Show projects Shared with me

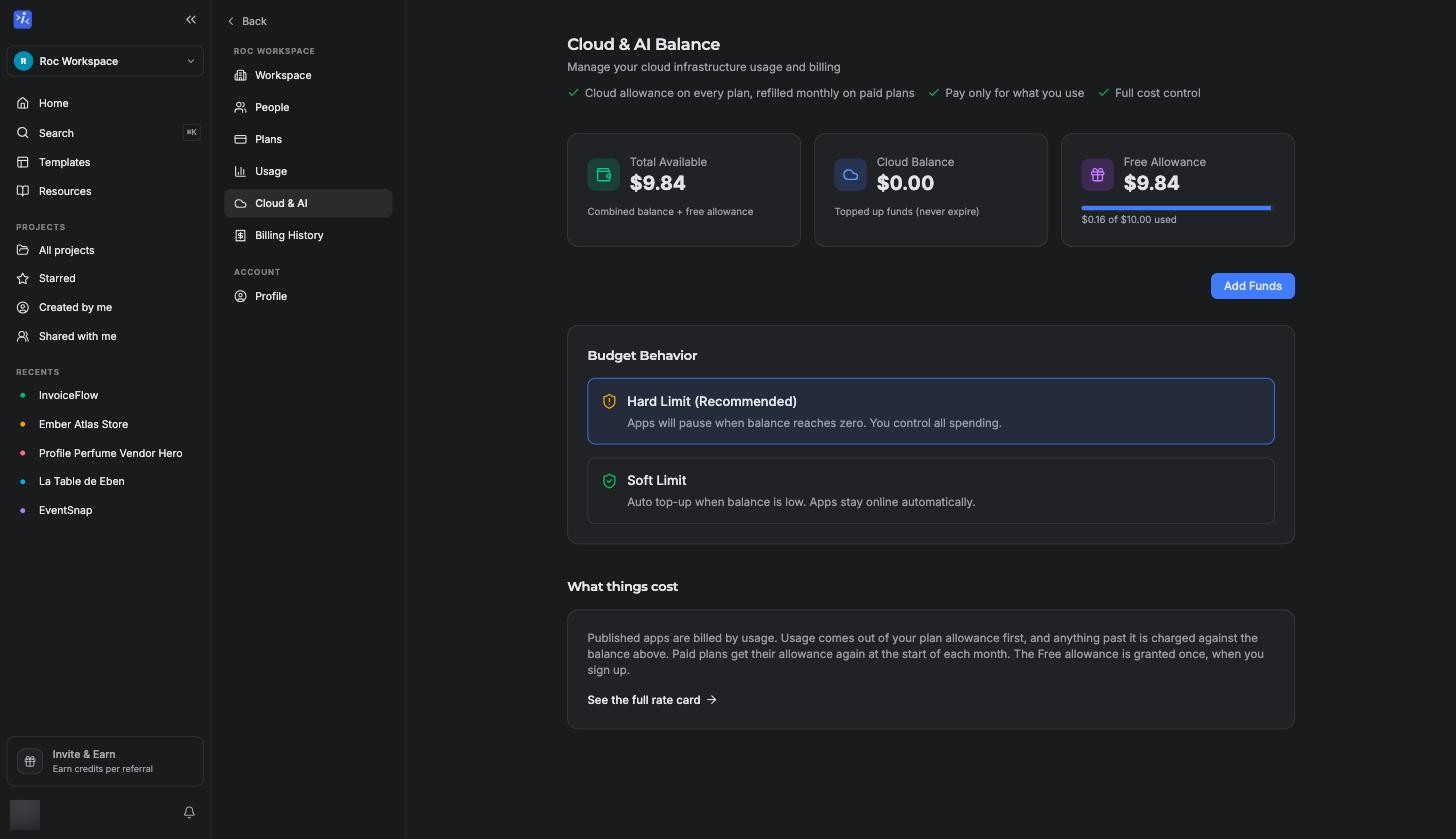pyautogui.click(x=105, y=336)
